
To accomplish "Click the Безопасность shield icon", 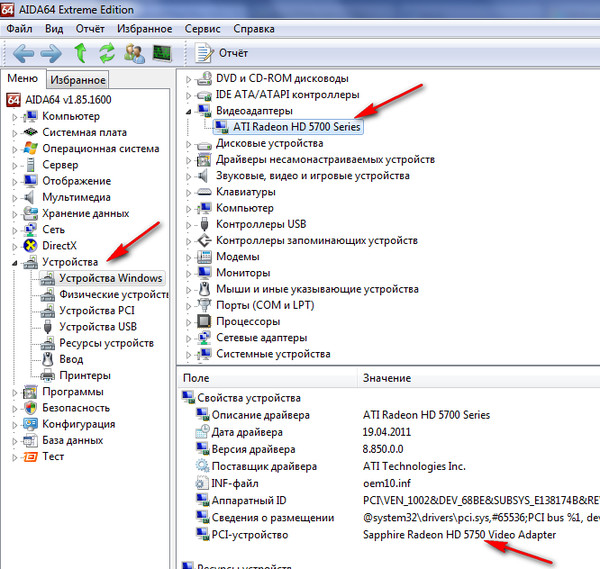I will (30, 408).
